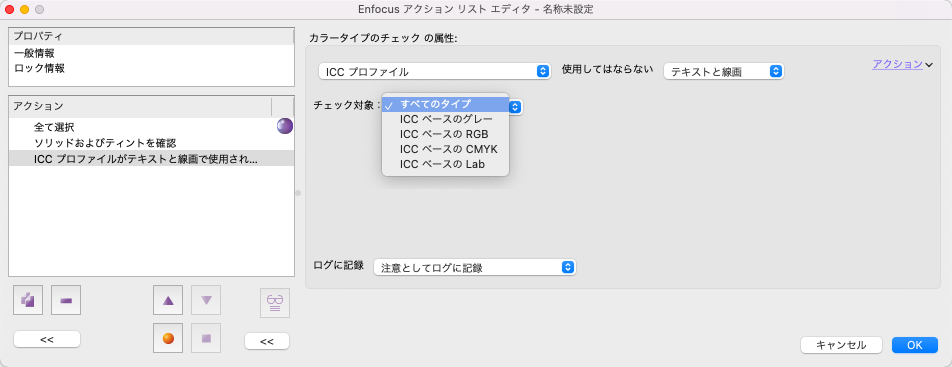This screenshot has width=952, height=367.
Task: Click the purple square stop button
Action: [206, 338]
